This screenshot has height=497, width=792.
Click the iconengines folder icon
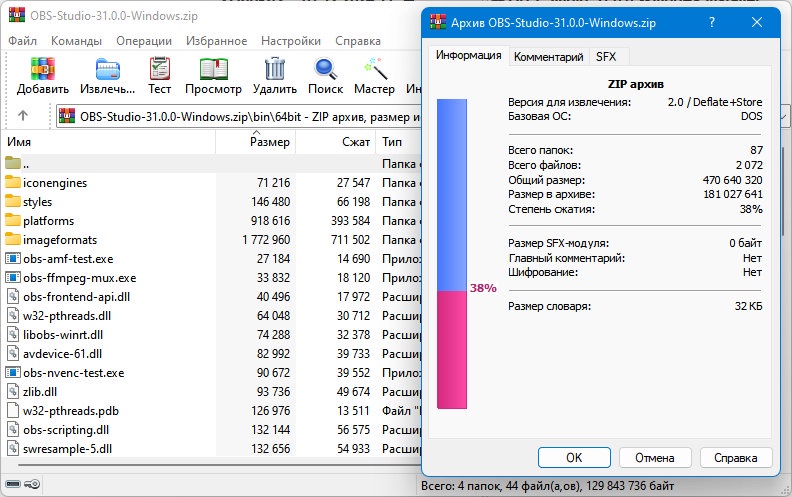point(13,182)
